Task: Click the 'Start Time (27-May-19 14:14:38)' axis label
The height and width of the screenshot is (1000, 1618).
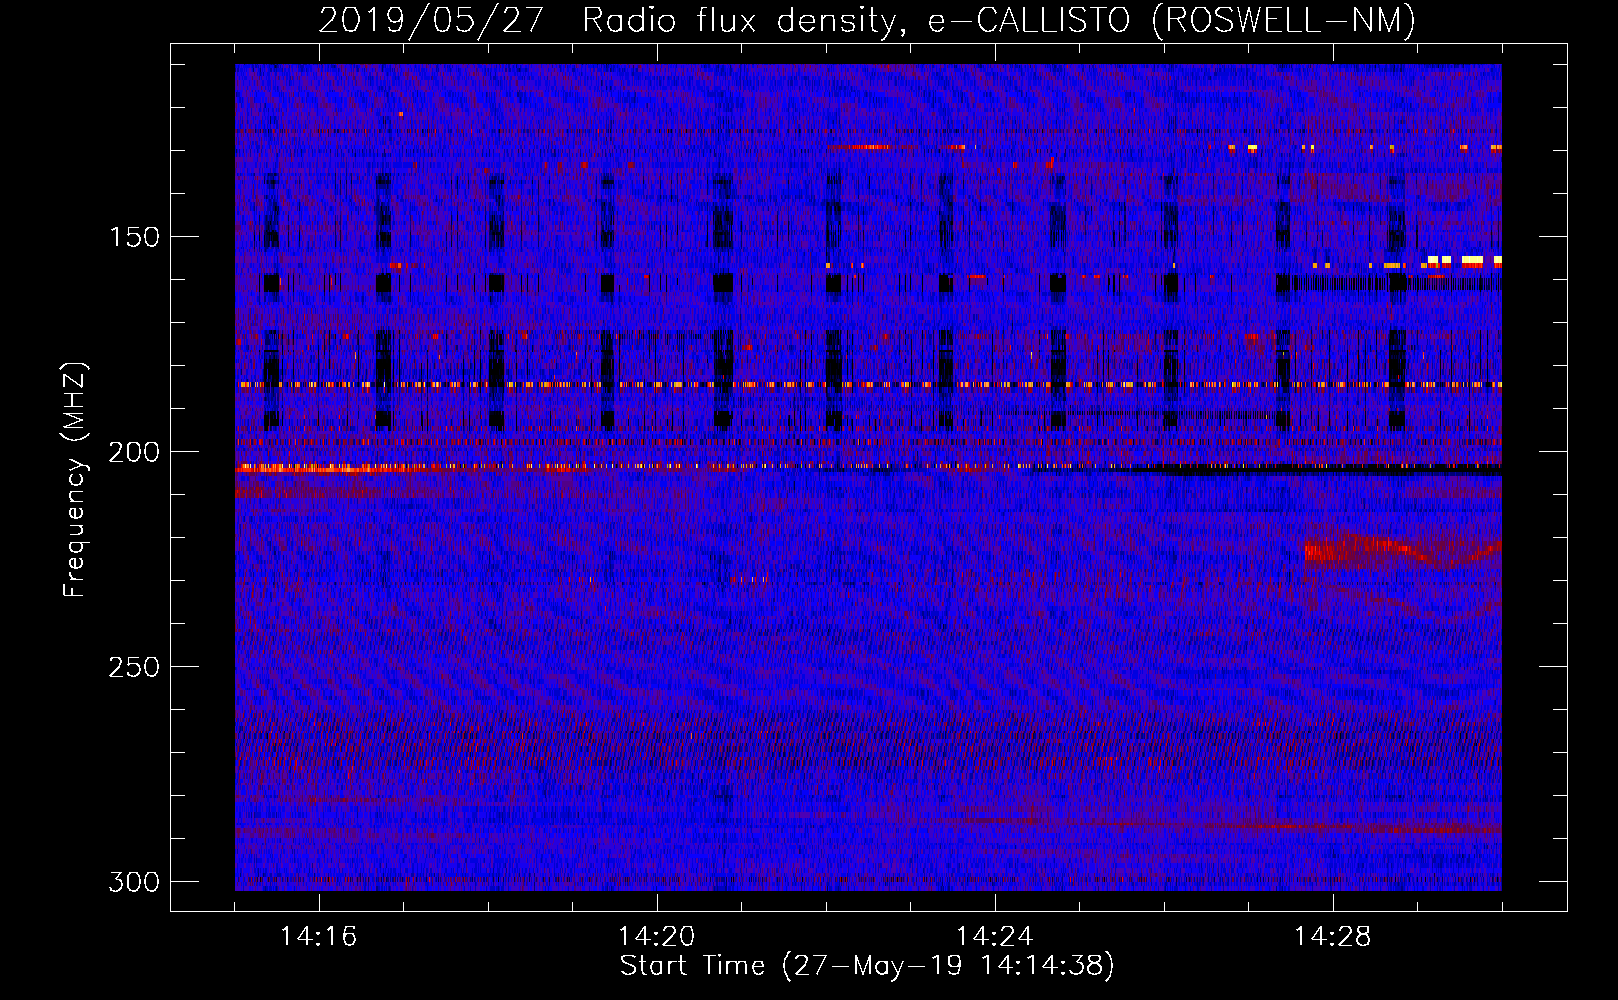Action: pos(867,966)
